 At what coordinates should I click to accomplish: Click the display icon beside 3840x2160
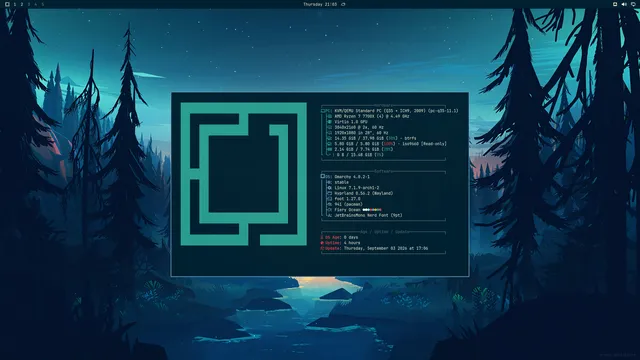point(329,127)
